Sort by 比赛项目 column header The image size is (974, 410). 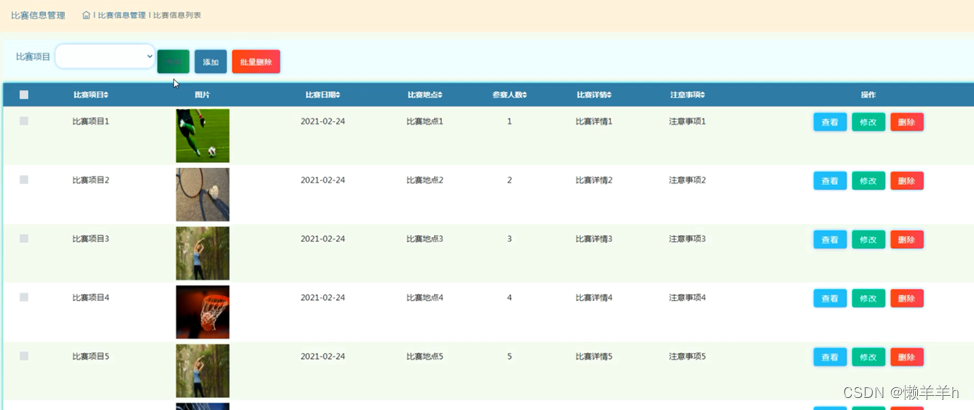coord(91,95)
